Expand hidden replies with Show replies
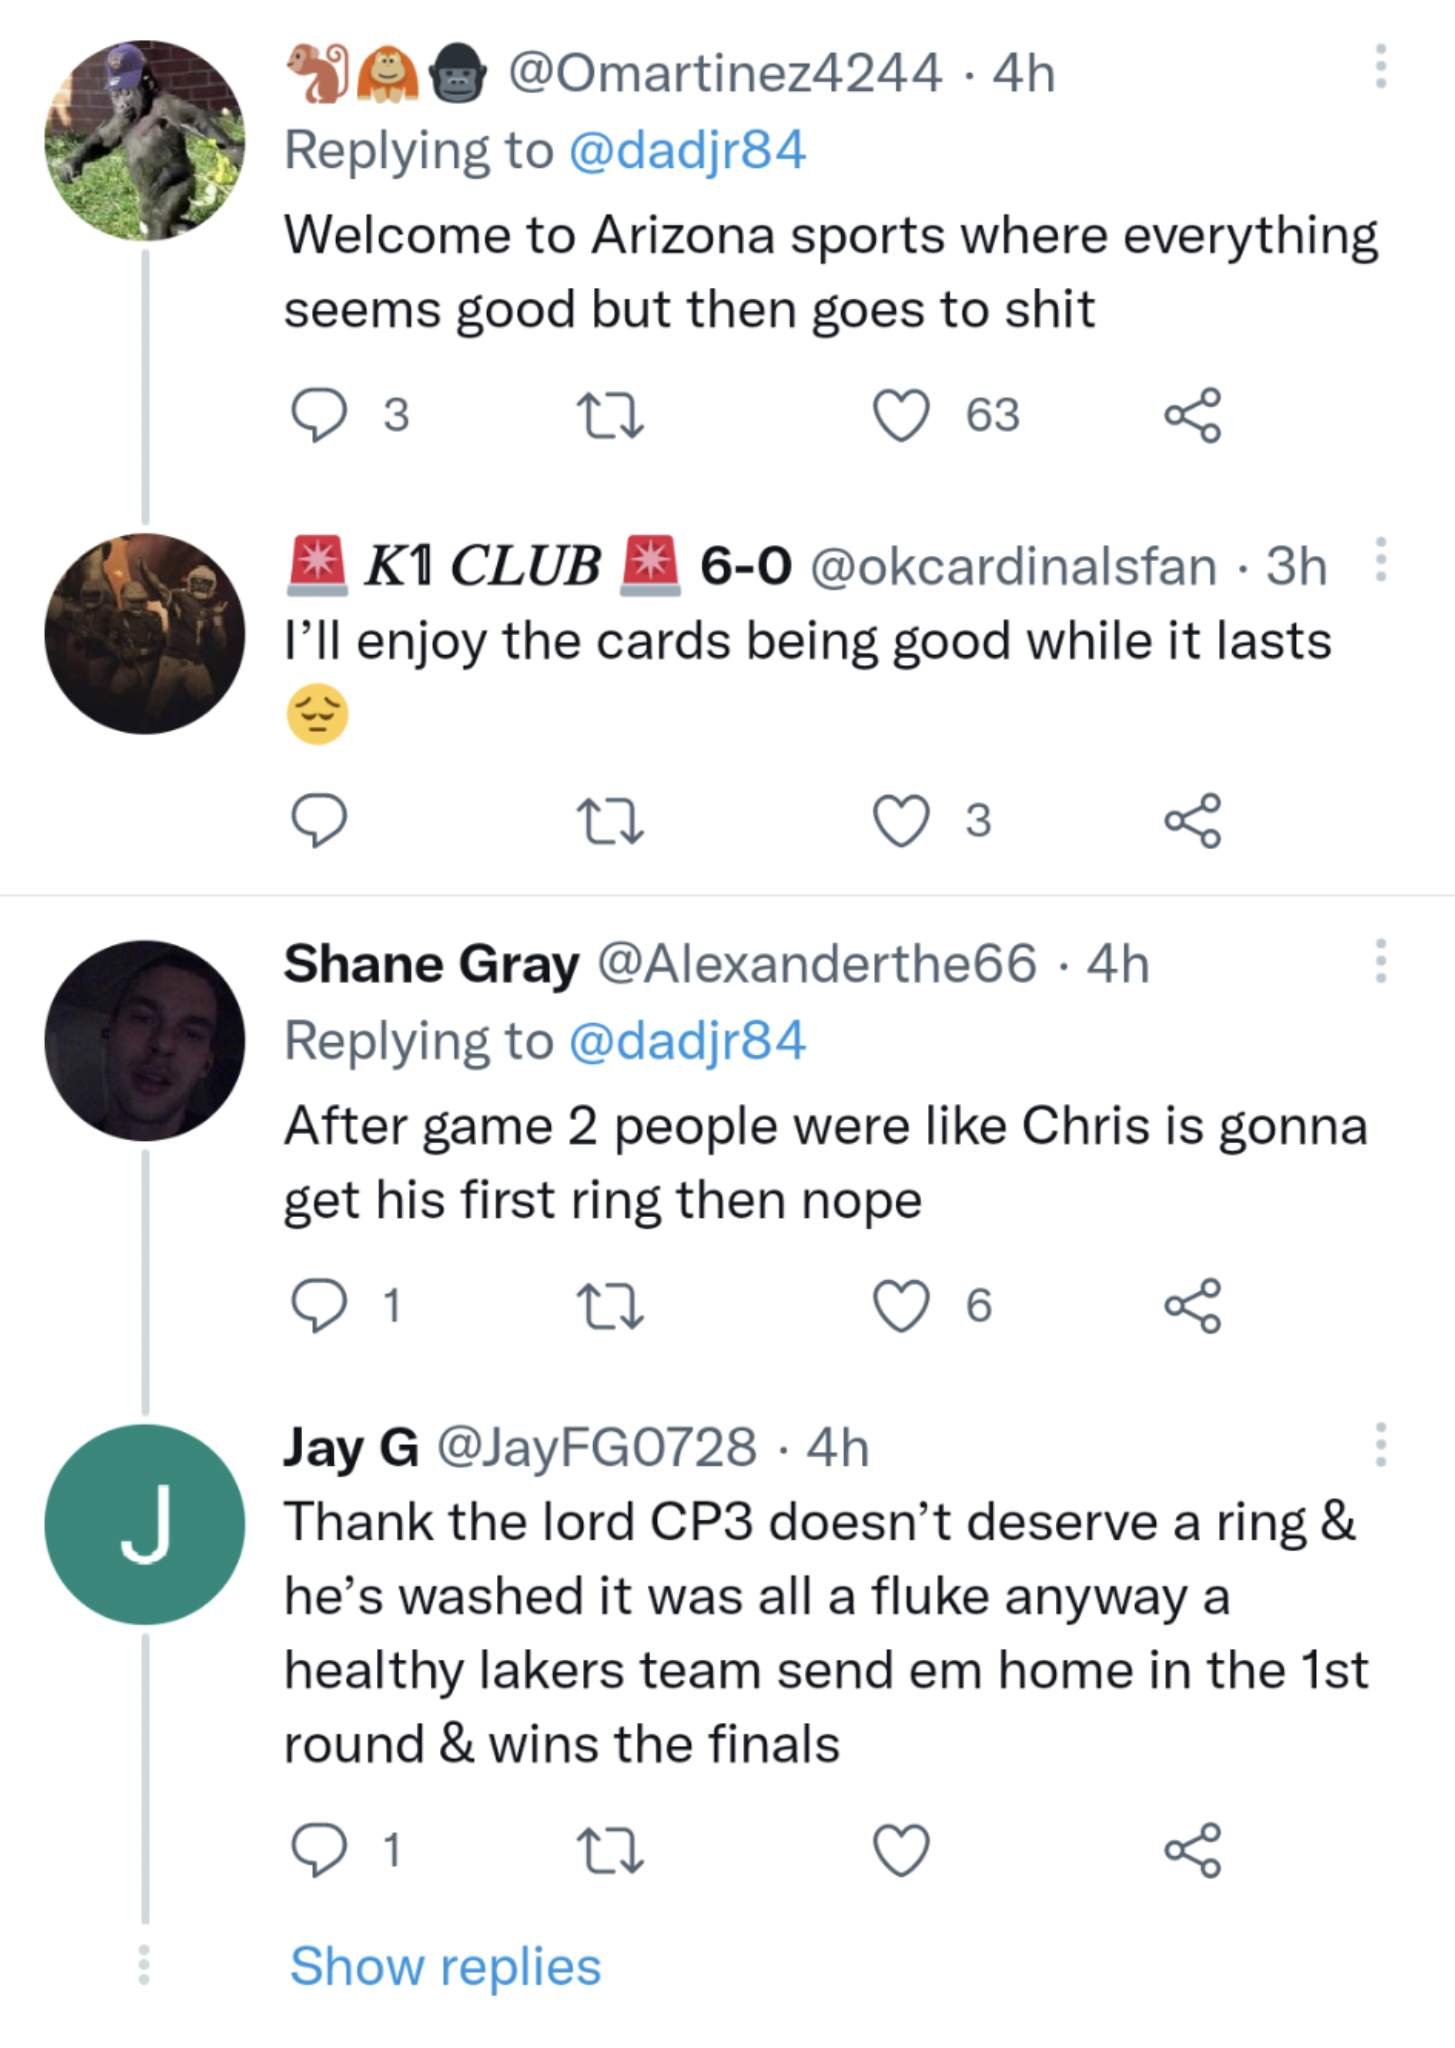This screenshot has width=1455, height=2048. click(445, 1966)
